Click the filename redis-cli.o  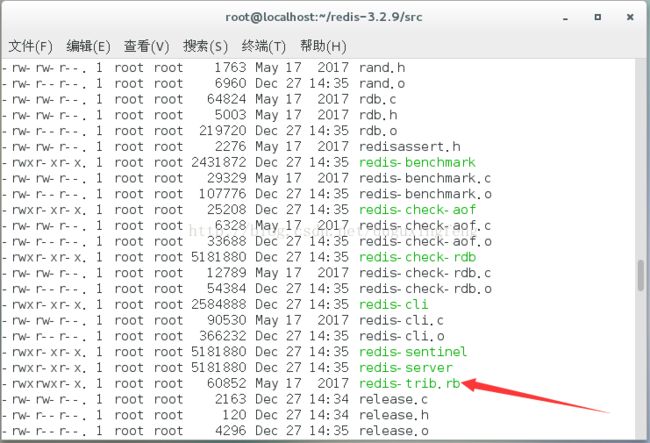[x=402, y=336]
